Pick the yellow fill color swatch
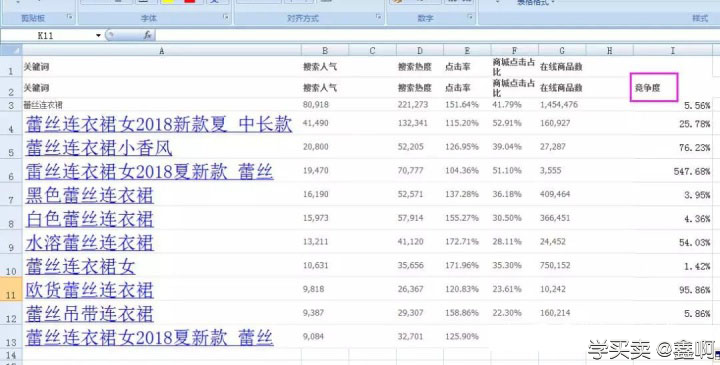This screenshot has height=365, width=720. (168, 1)
